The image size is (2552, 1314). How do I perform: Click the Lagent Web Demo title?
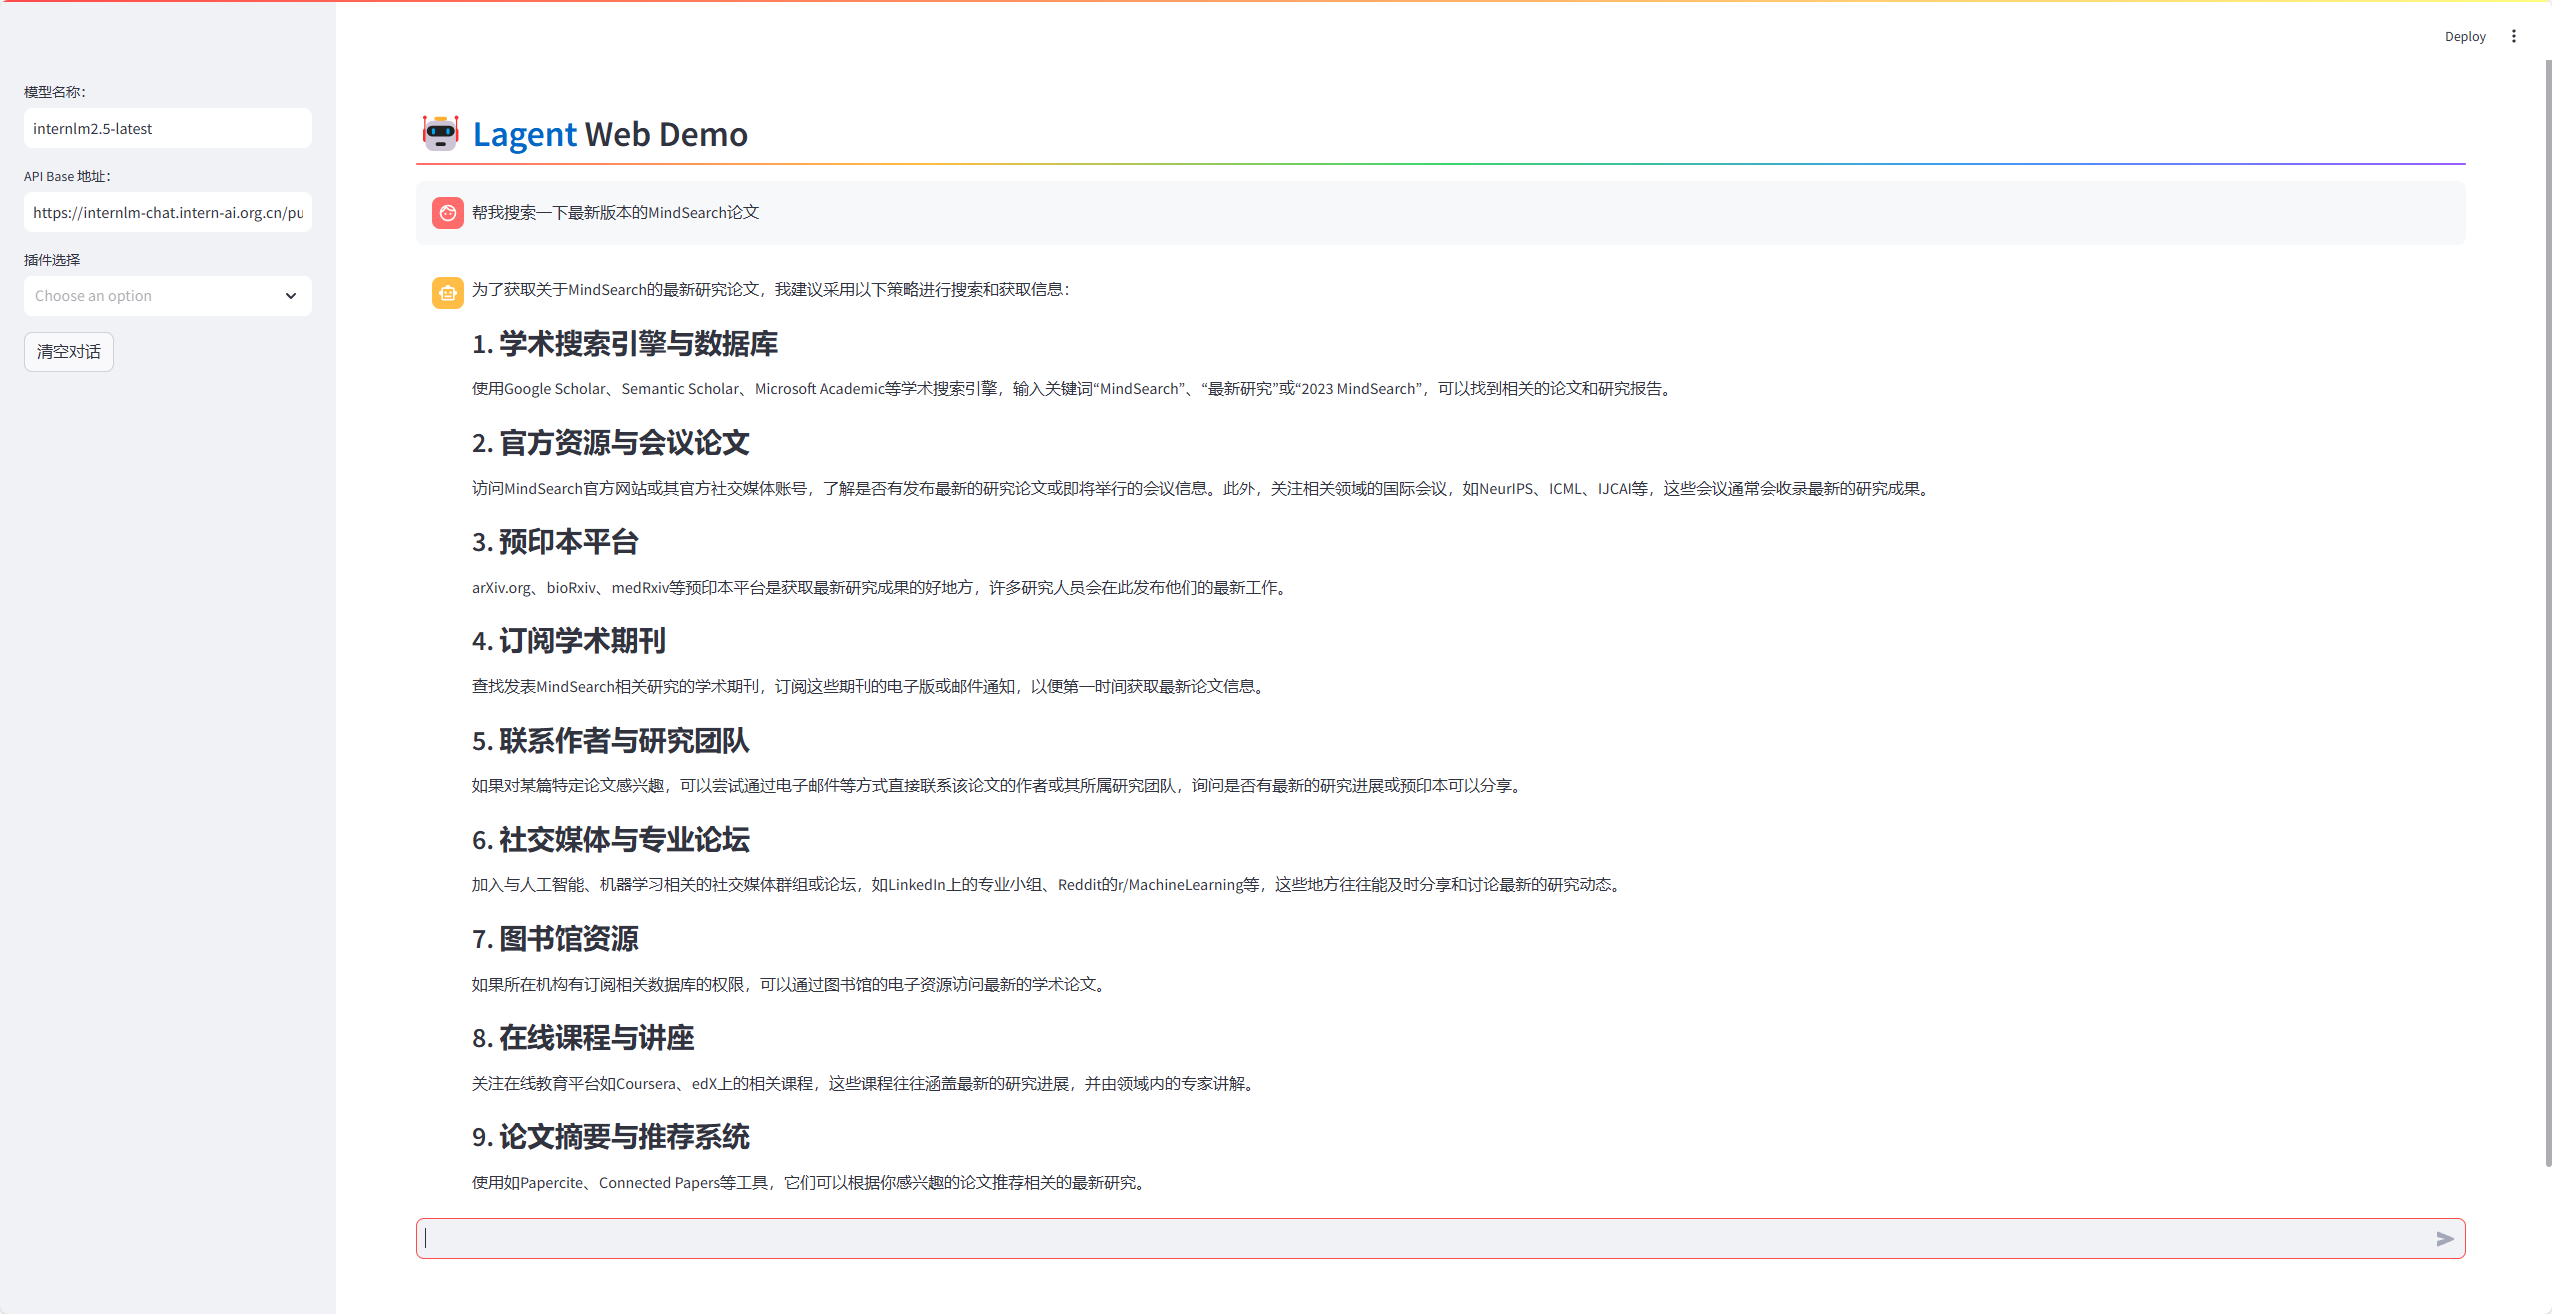[x=609, y=134]
